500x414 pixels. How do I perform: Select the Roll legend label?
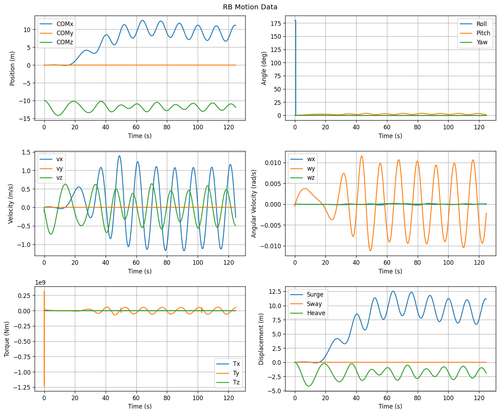pyautogui.click(x=482, y=24)
